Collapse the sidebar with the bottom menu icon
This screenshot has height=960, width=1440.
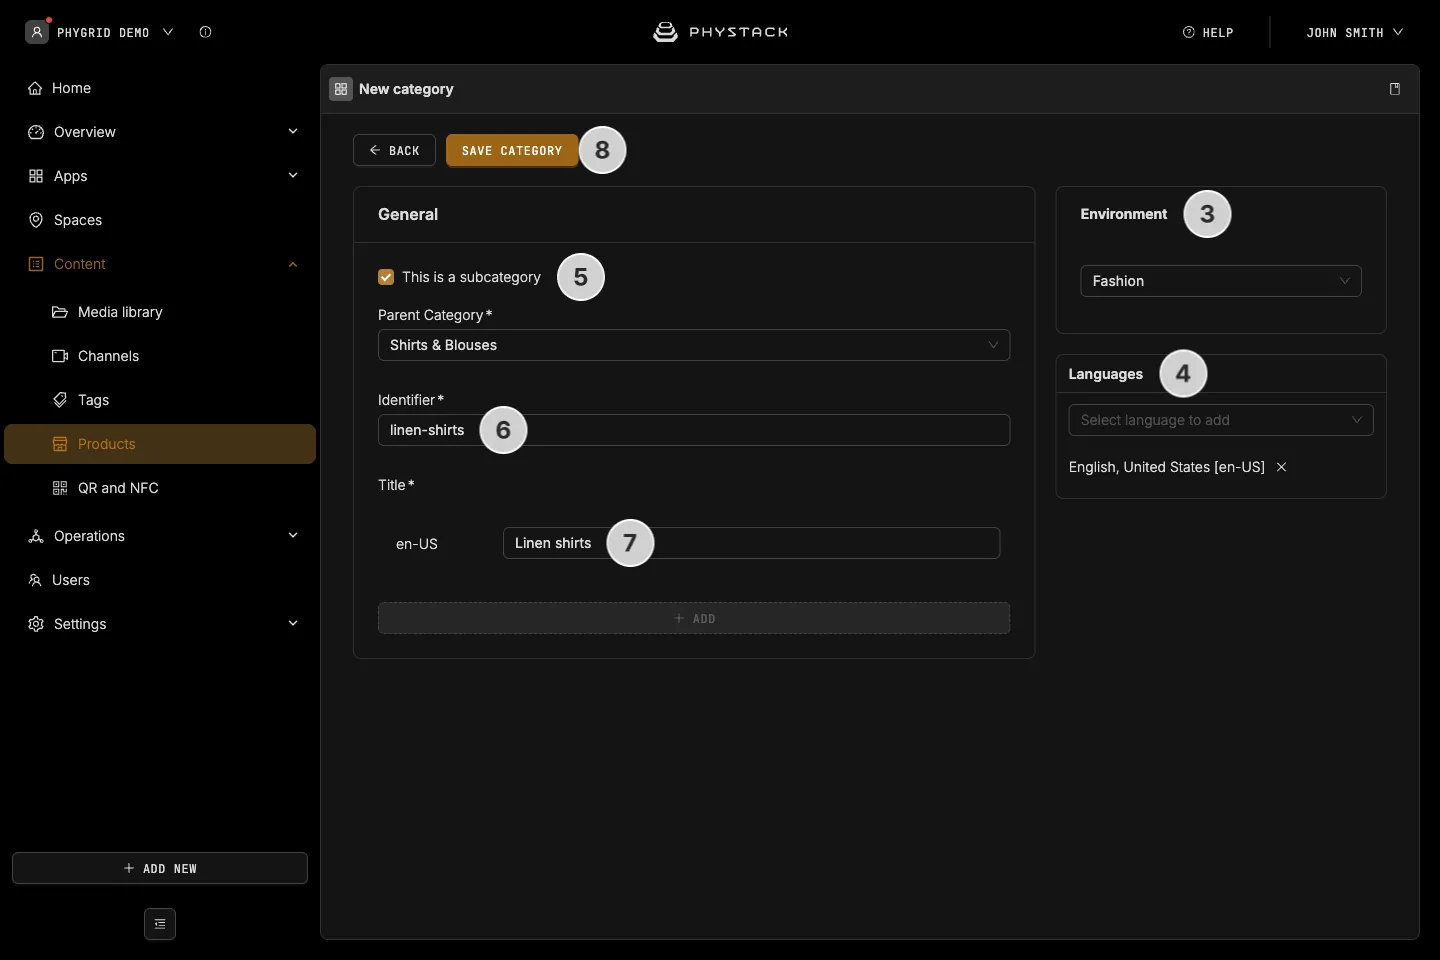tap(160, 924)
